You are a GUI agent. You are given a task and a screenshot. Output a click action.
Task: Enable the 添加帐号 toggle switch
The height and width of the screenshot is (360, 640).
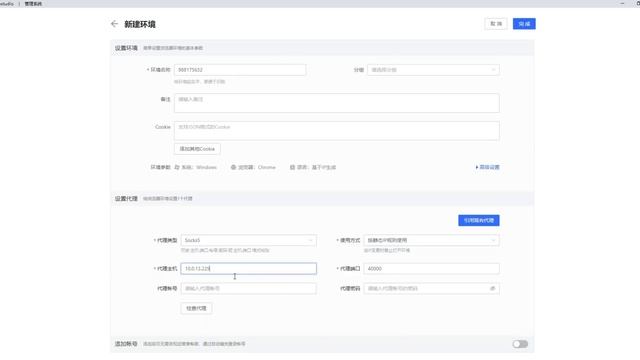click(x=520, y=344)
